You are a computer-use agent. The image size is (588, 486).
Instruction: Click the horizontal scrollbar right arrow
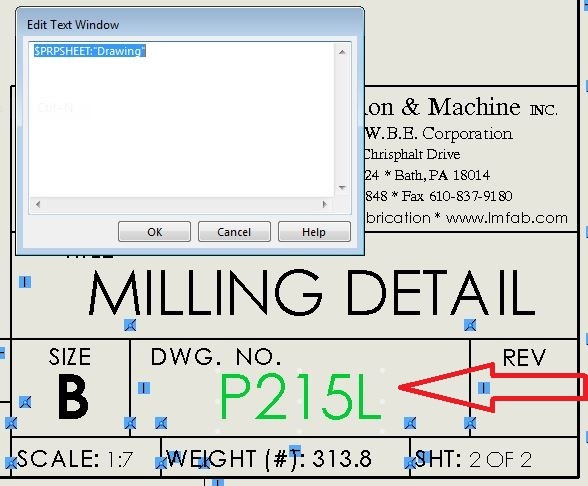click(325, 204)
